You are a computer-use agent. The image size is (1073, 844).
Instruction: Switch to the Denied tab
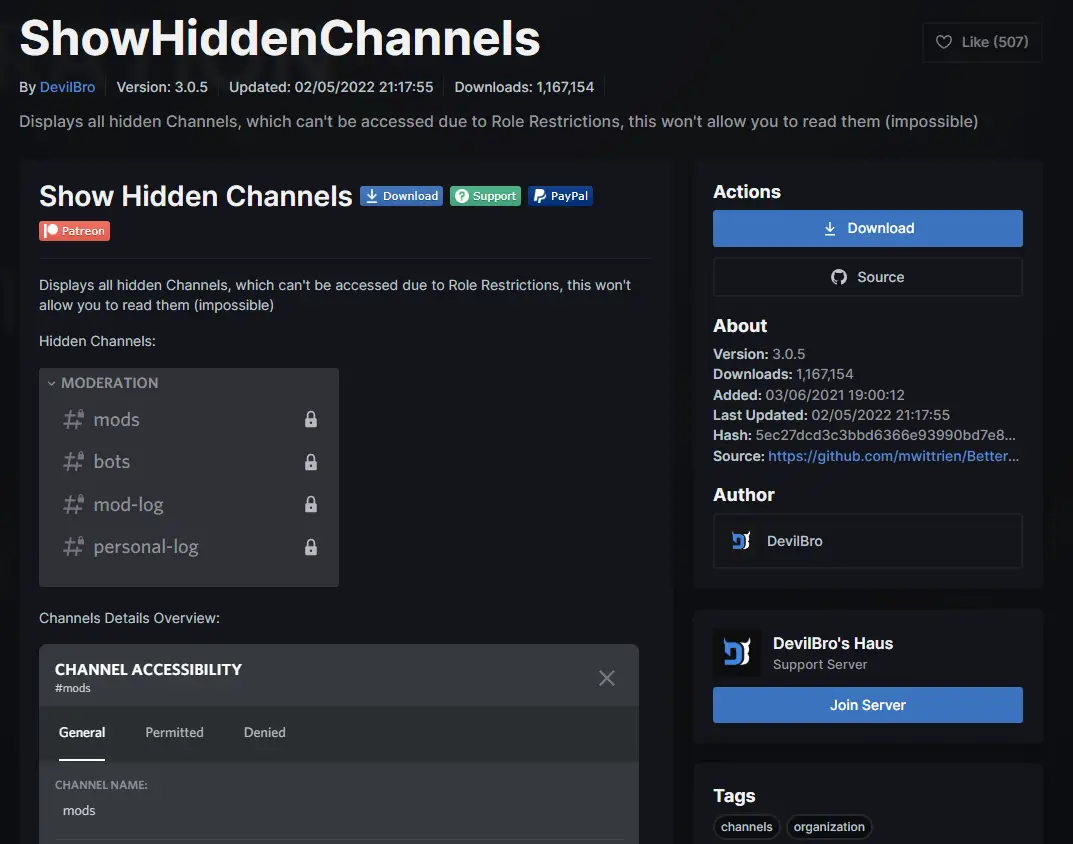(265, 732)
